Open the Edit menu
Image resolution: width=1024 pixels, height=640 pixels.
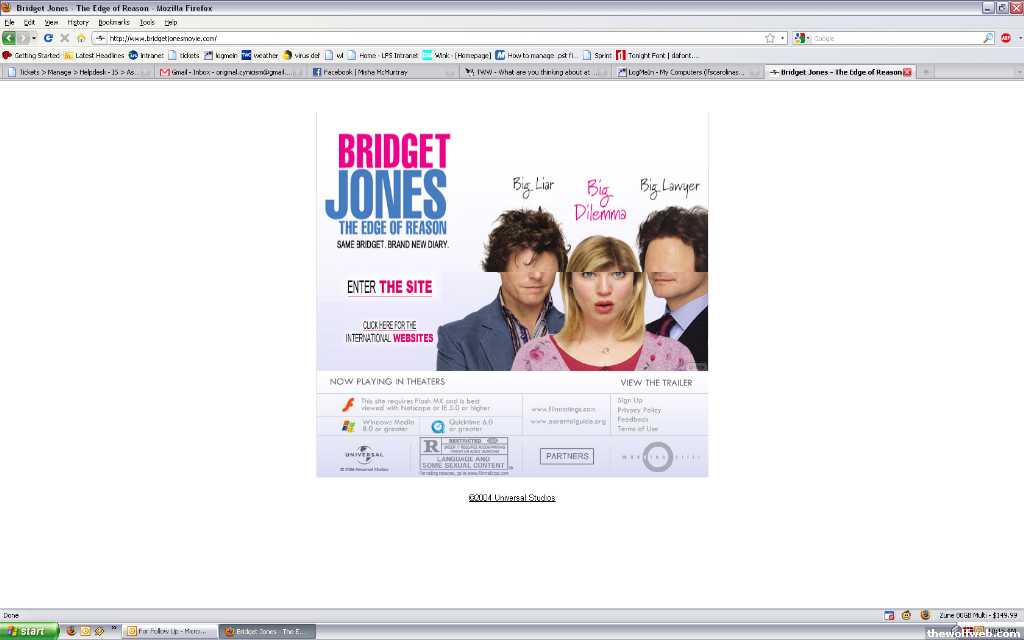(x=29, y=22)
